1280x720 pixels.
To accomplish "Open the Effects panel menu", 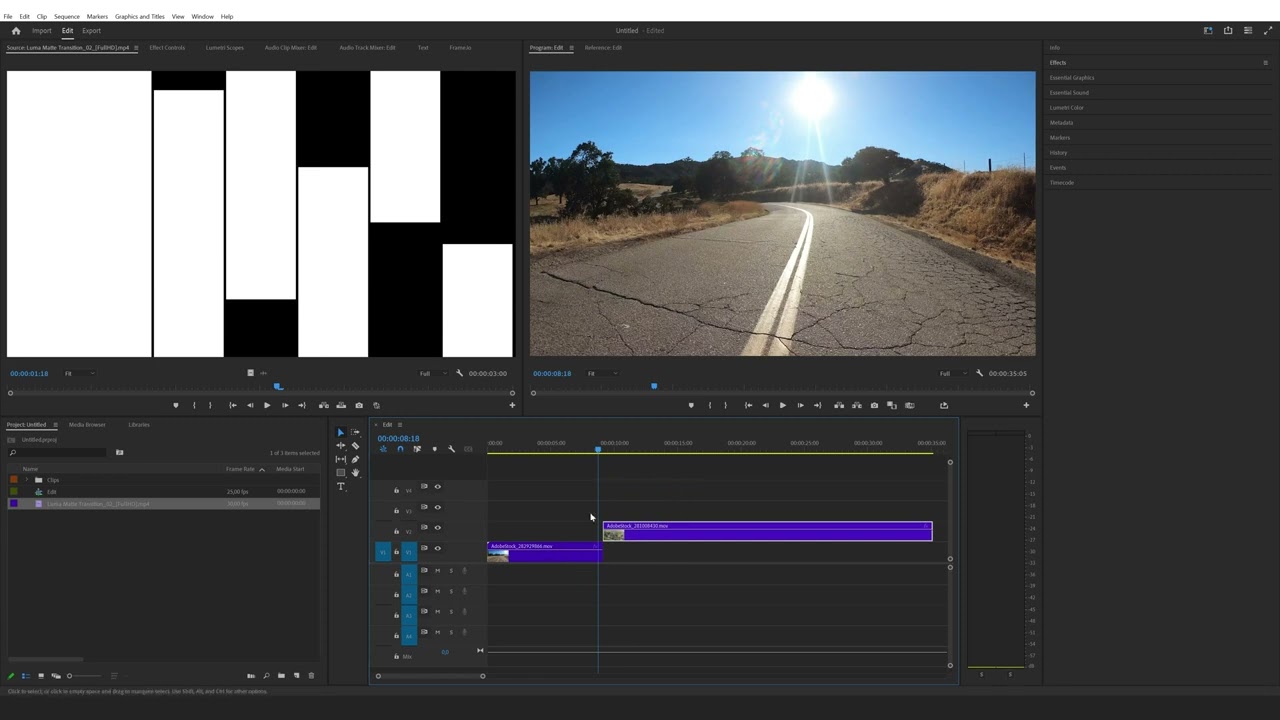I will pyautogui.click(x=1265, y=63).
